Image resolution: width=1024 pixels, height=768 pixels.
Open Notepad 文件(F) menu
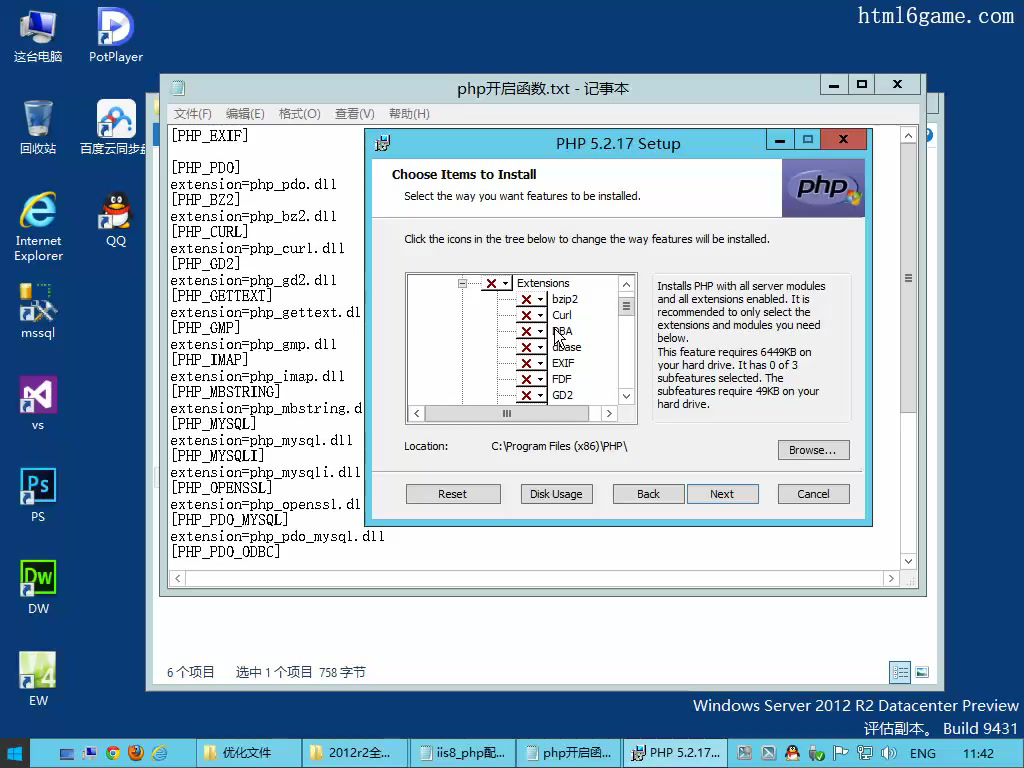point(193,114)
